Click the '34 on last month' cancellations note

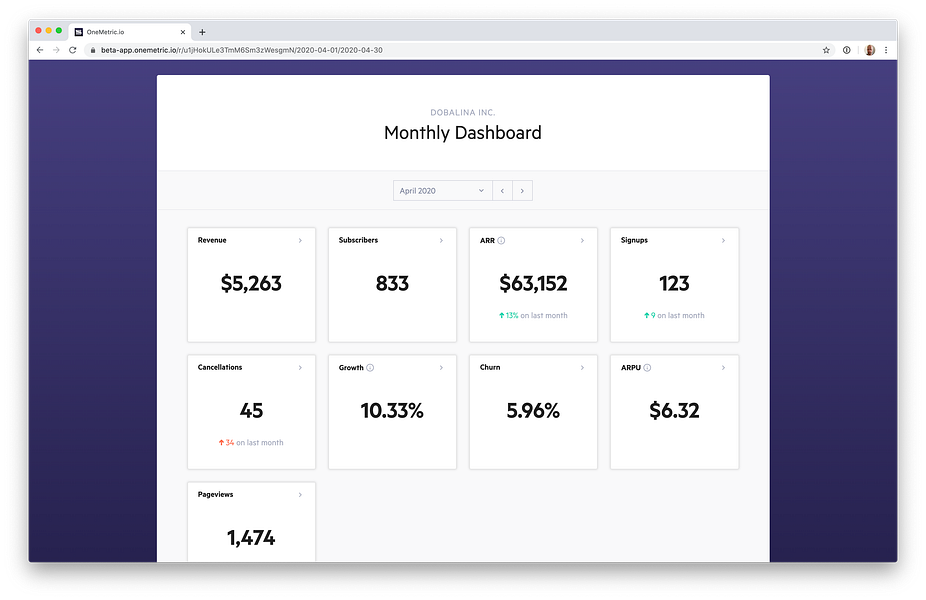(x=251, y=442)
